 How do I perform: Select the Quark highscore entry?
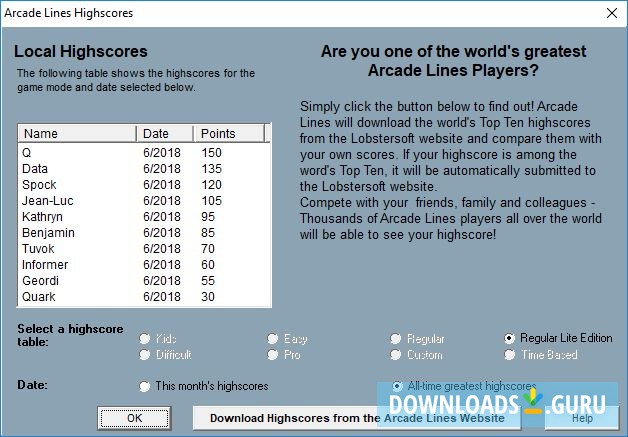tap(144, 297)
